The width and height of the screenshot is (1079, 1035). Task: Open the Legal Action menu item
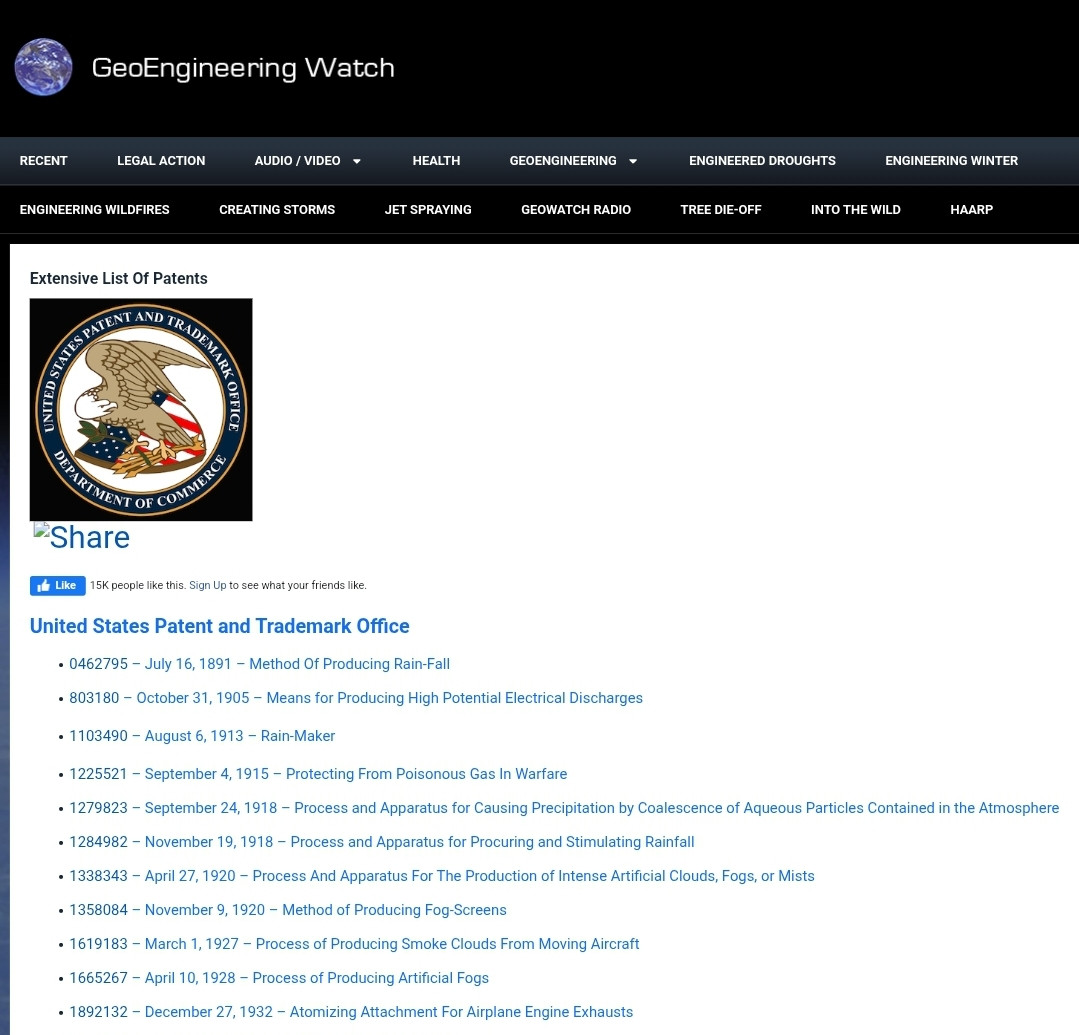(x=161, y=161)
